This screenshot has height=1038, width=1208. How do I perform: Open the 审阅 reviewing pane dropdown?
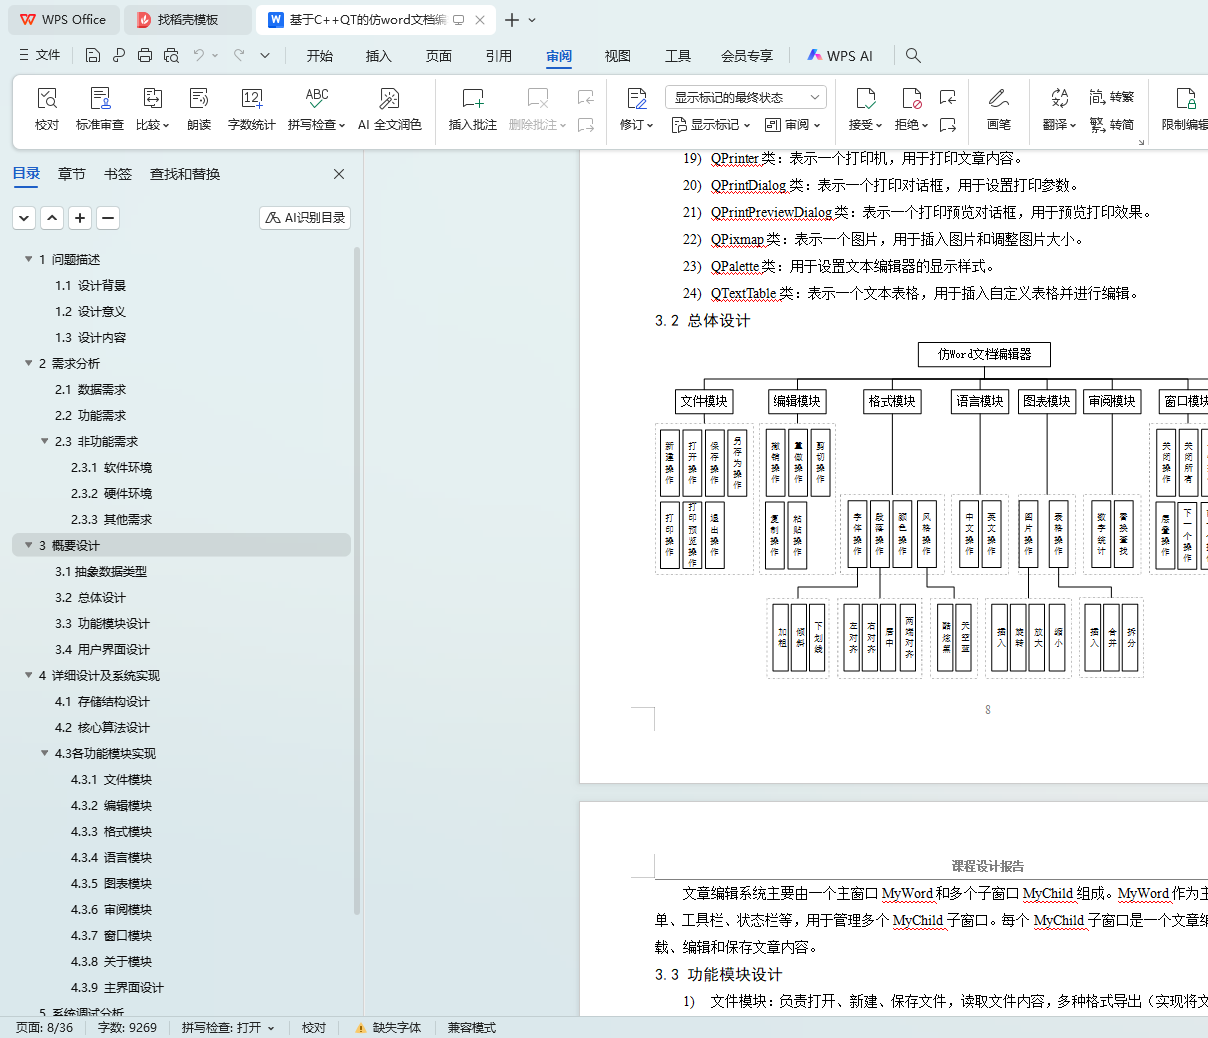click(x=792, y=125)
